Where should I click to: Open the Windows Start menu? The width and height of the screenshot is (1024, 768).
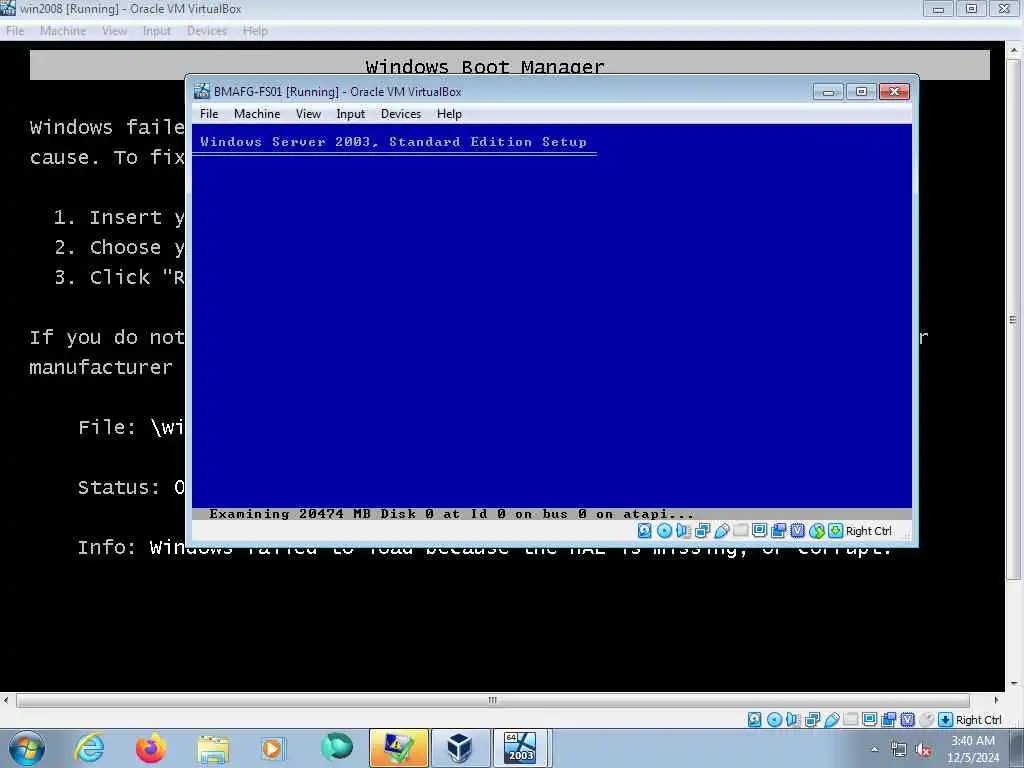27,748
